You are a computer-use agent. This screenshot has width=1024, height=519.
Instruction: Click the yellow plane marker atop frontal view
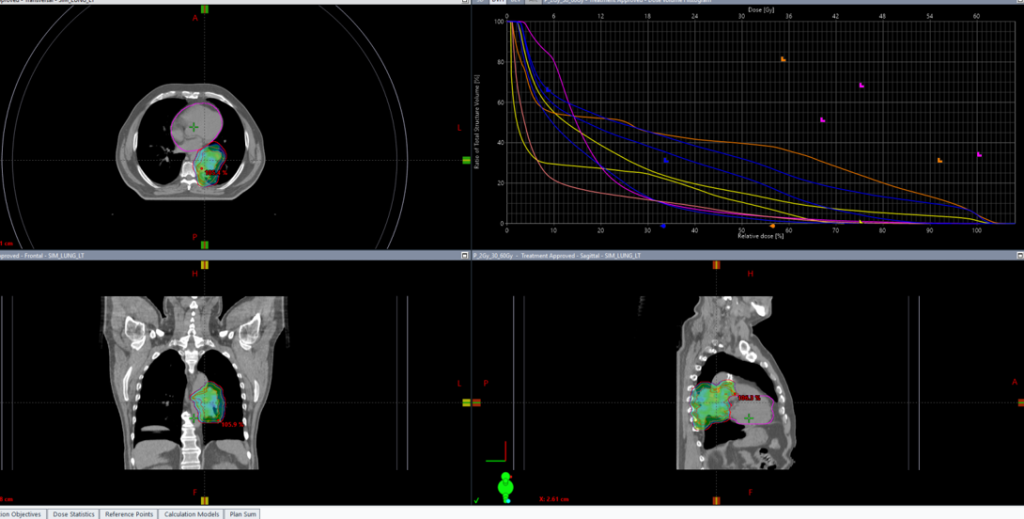pos(204,265)
